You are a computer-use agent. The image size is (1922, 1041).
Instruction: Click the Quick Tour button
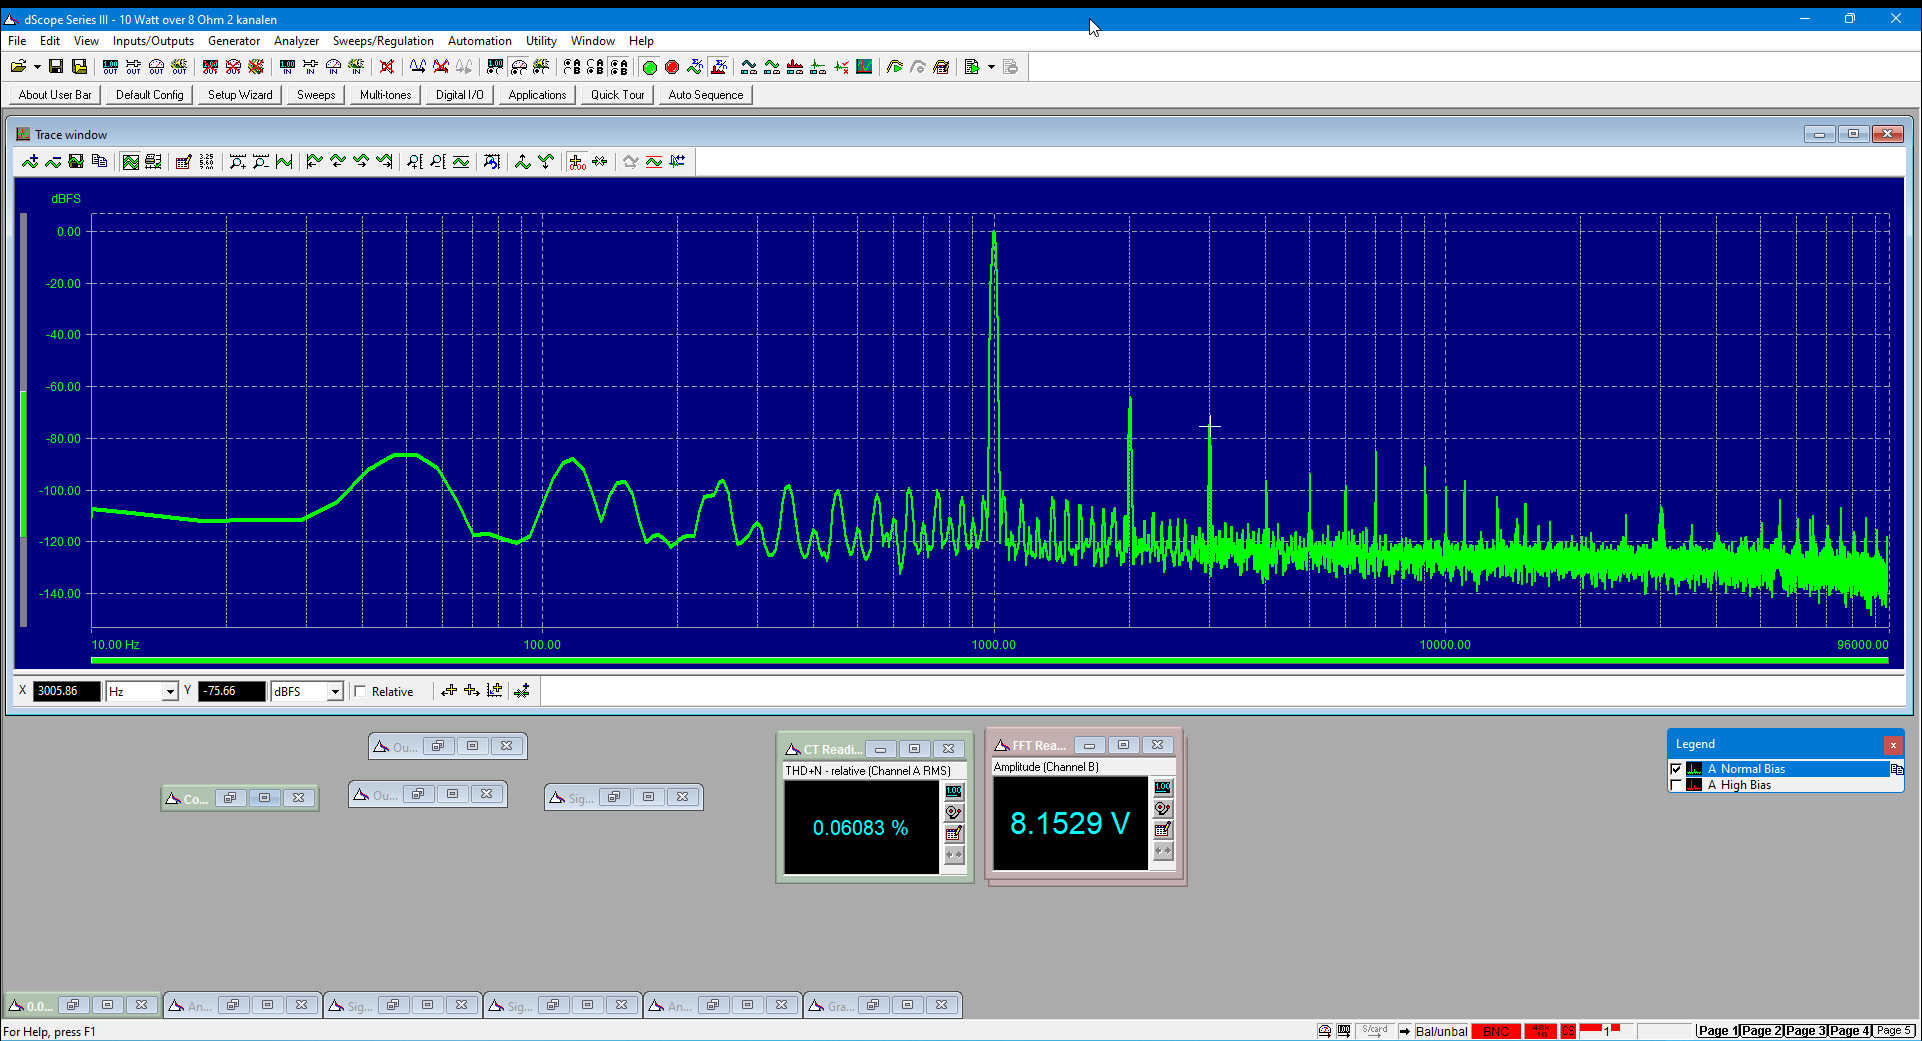click(x=617, y=95)
